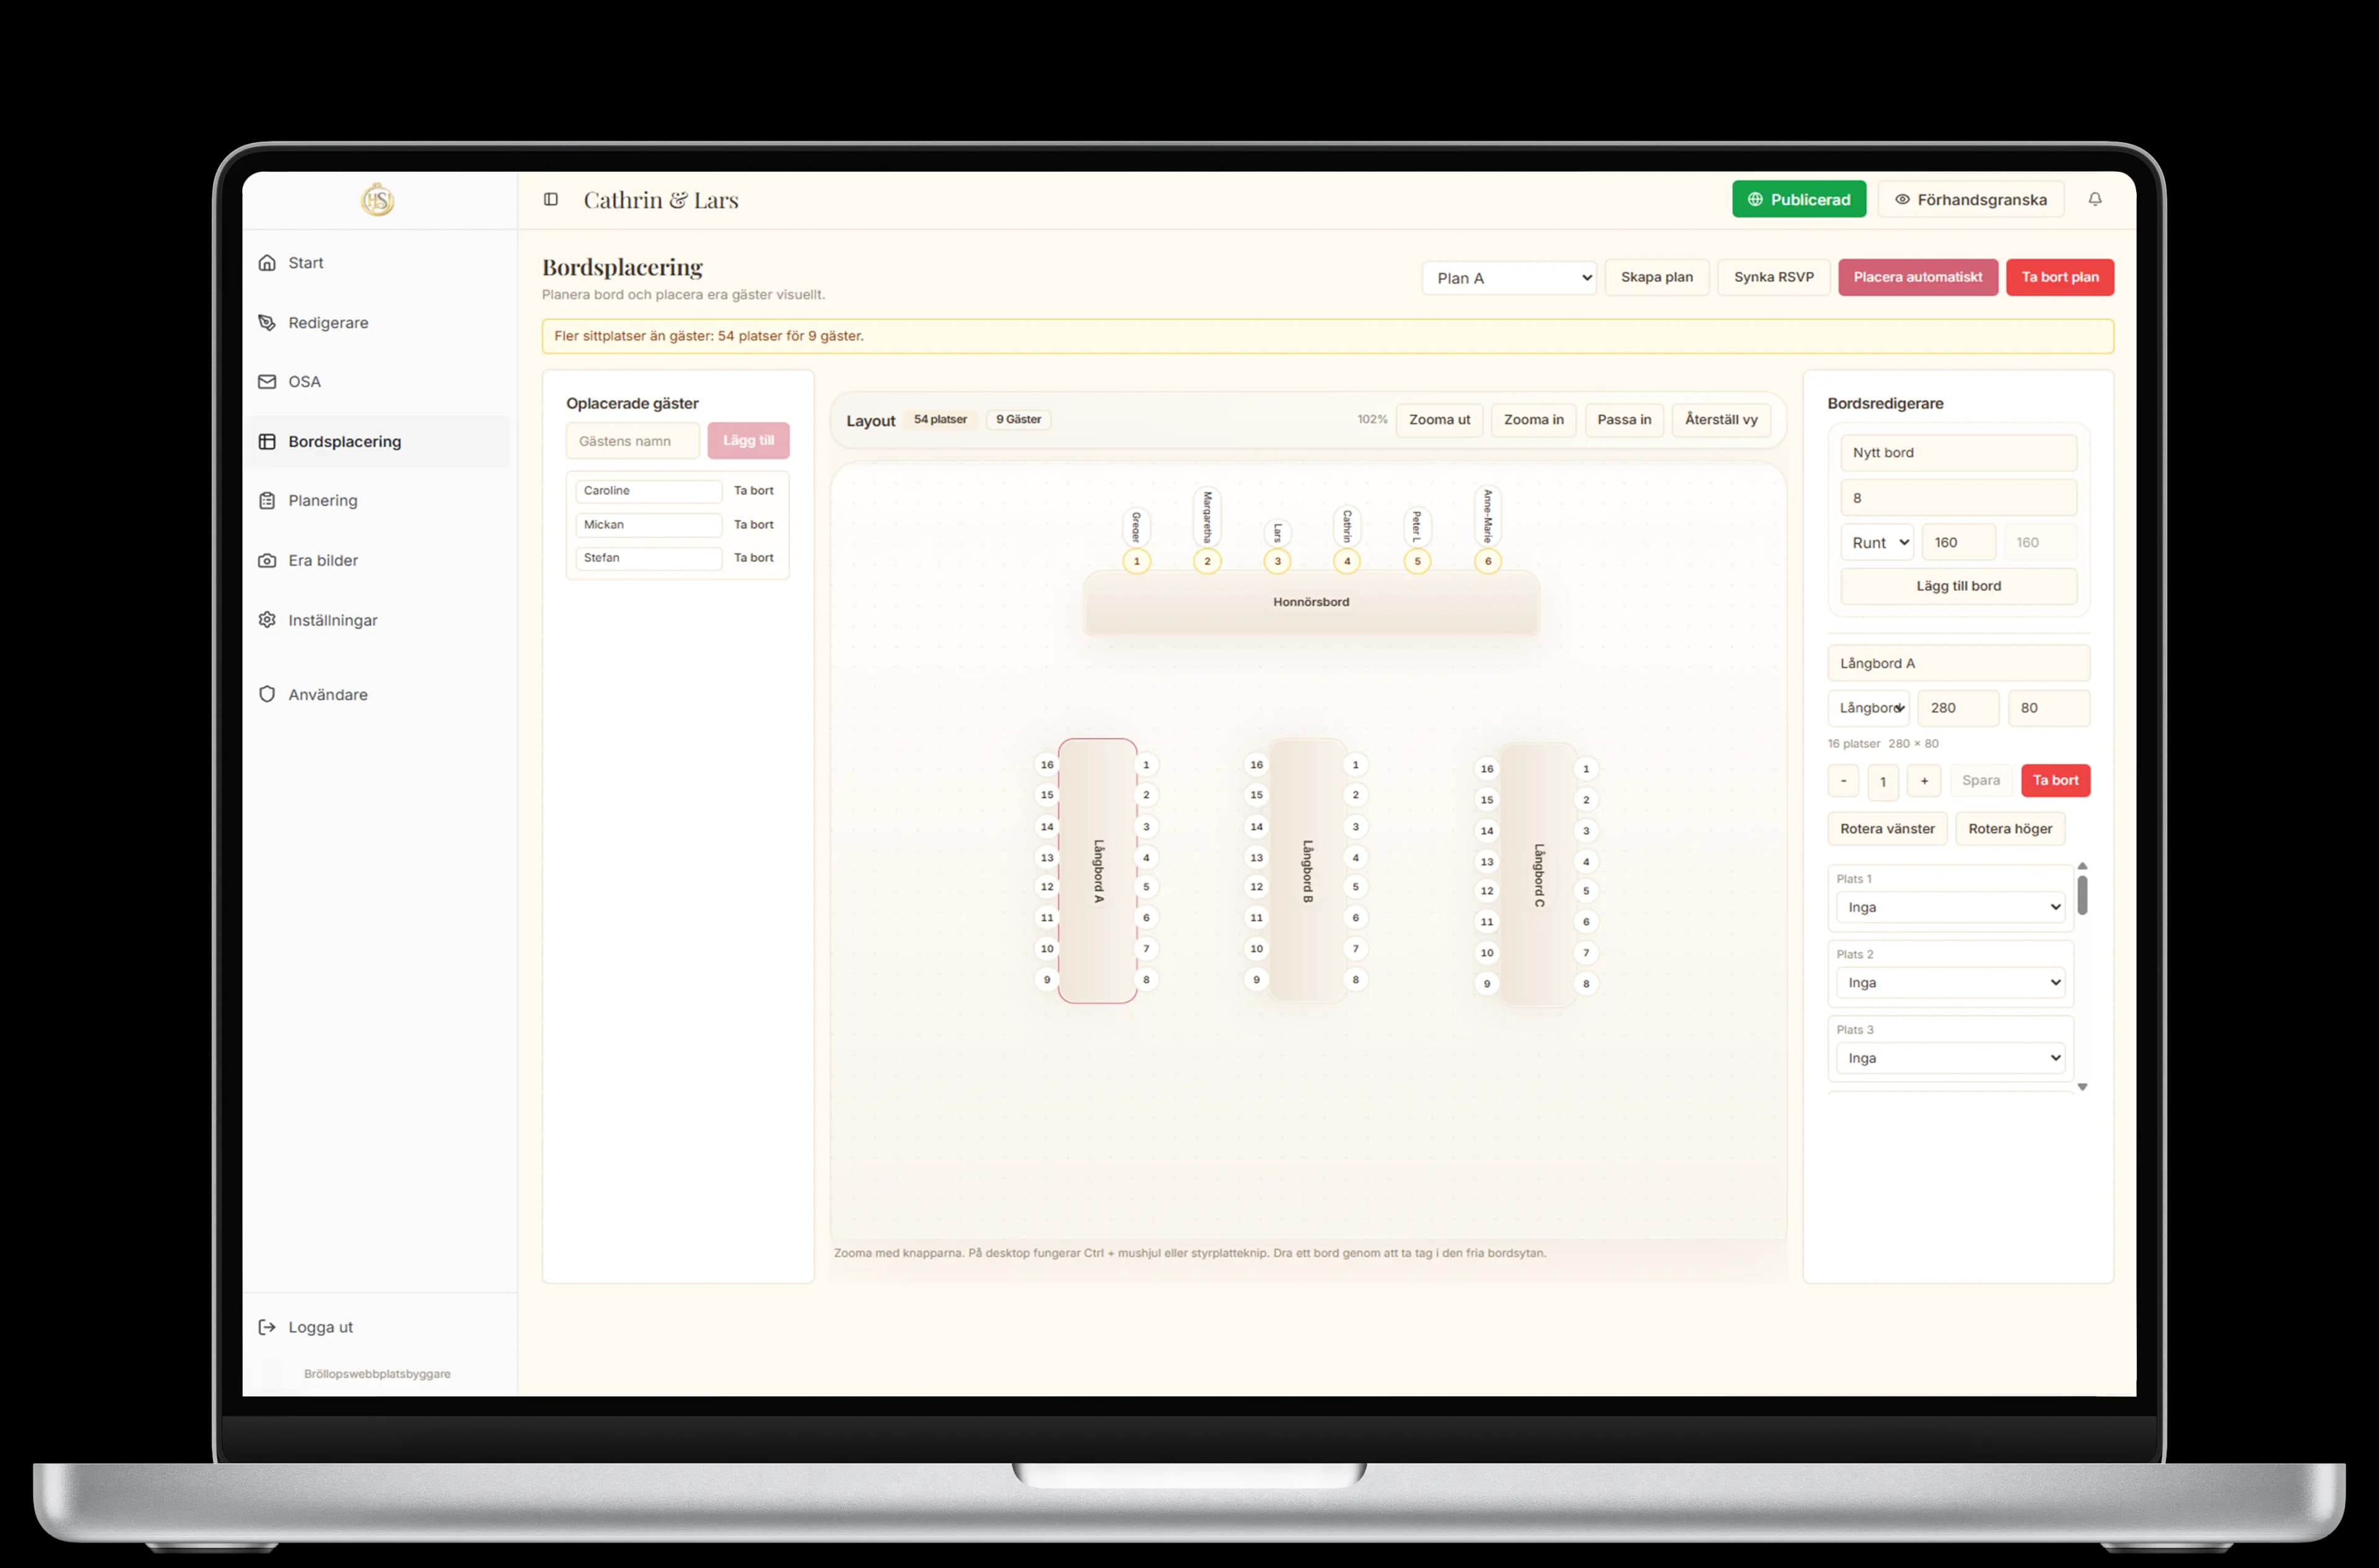This screenshot has width=2379, height=1568.
Task: Open the Plats 1 guest dropdown
Action: click(1950, 907)
